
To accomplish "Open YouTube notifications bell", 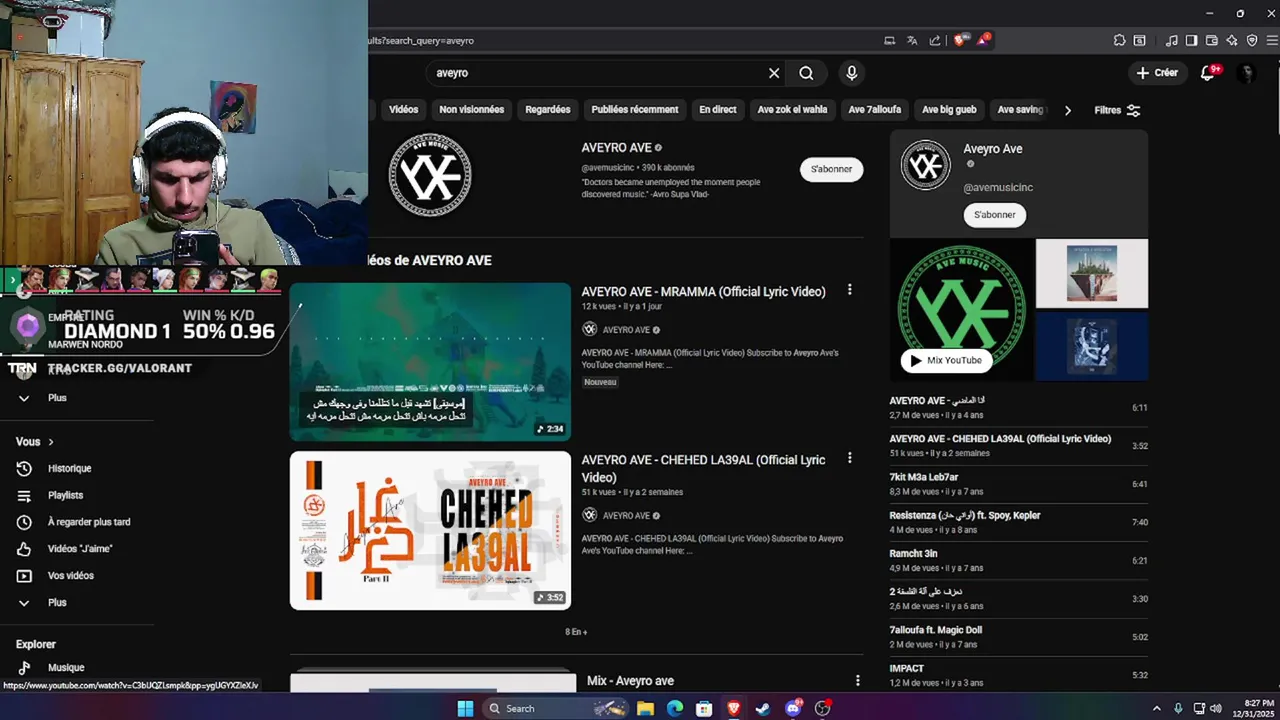I will coord(1209,72).
